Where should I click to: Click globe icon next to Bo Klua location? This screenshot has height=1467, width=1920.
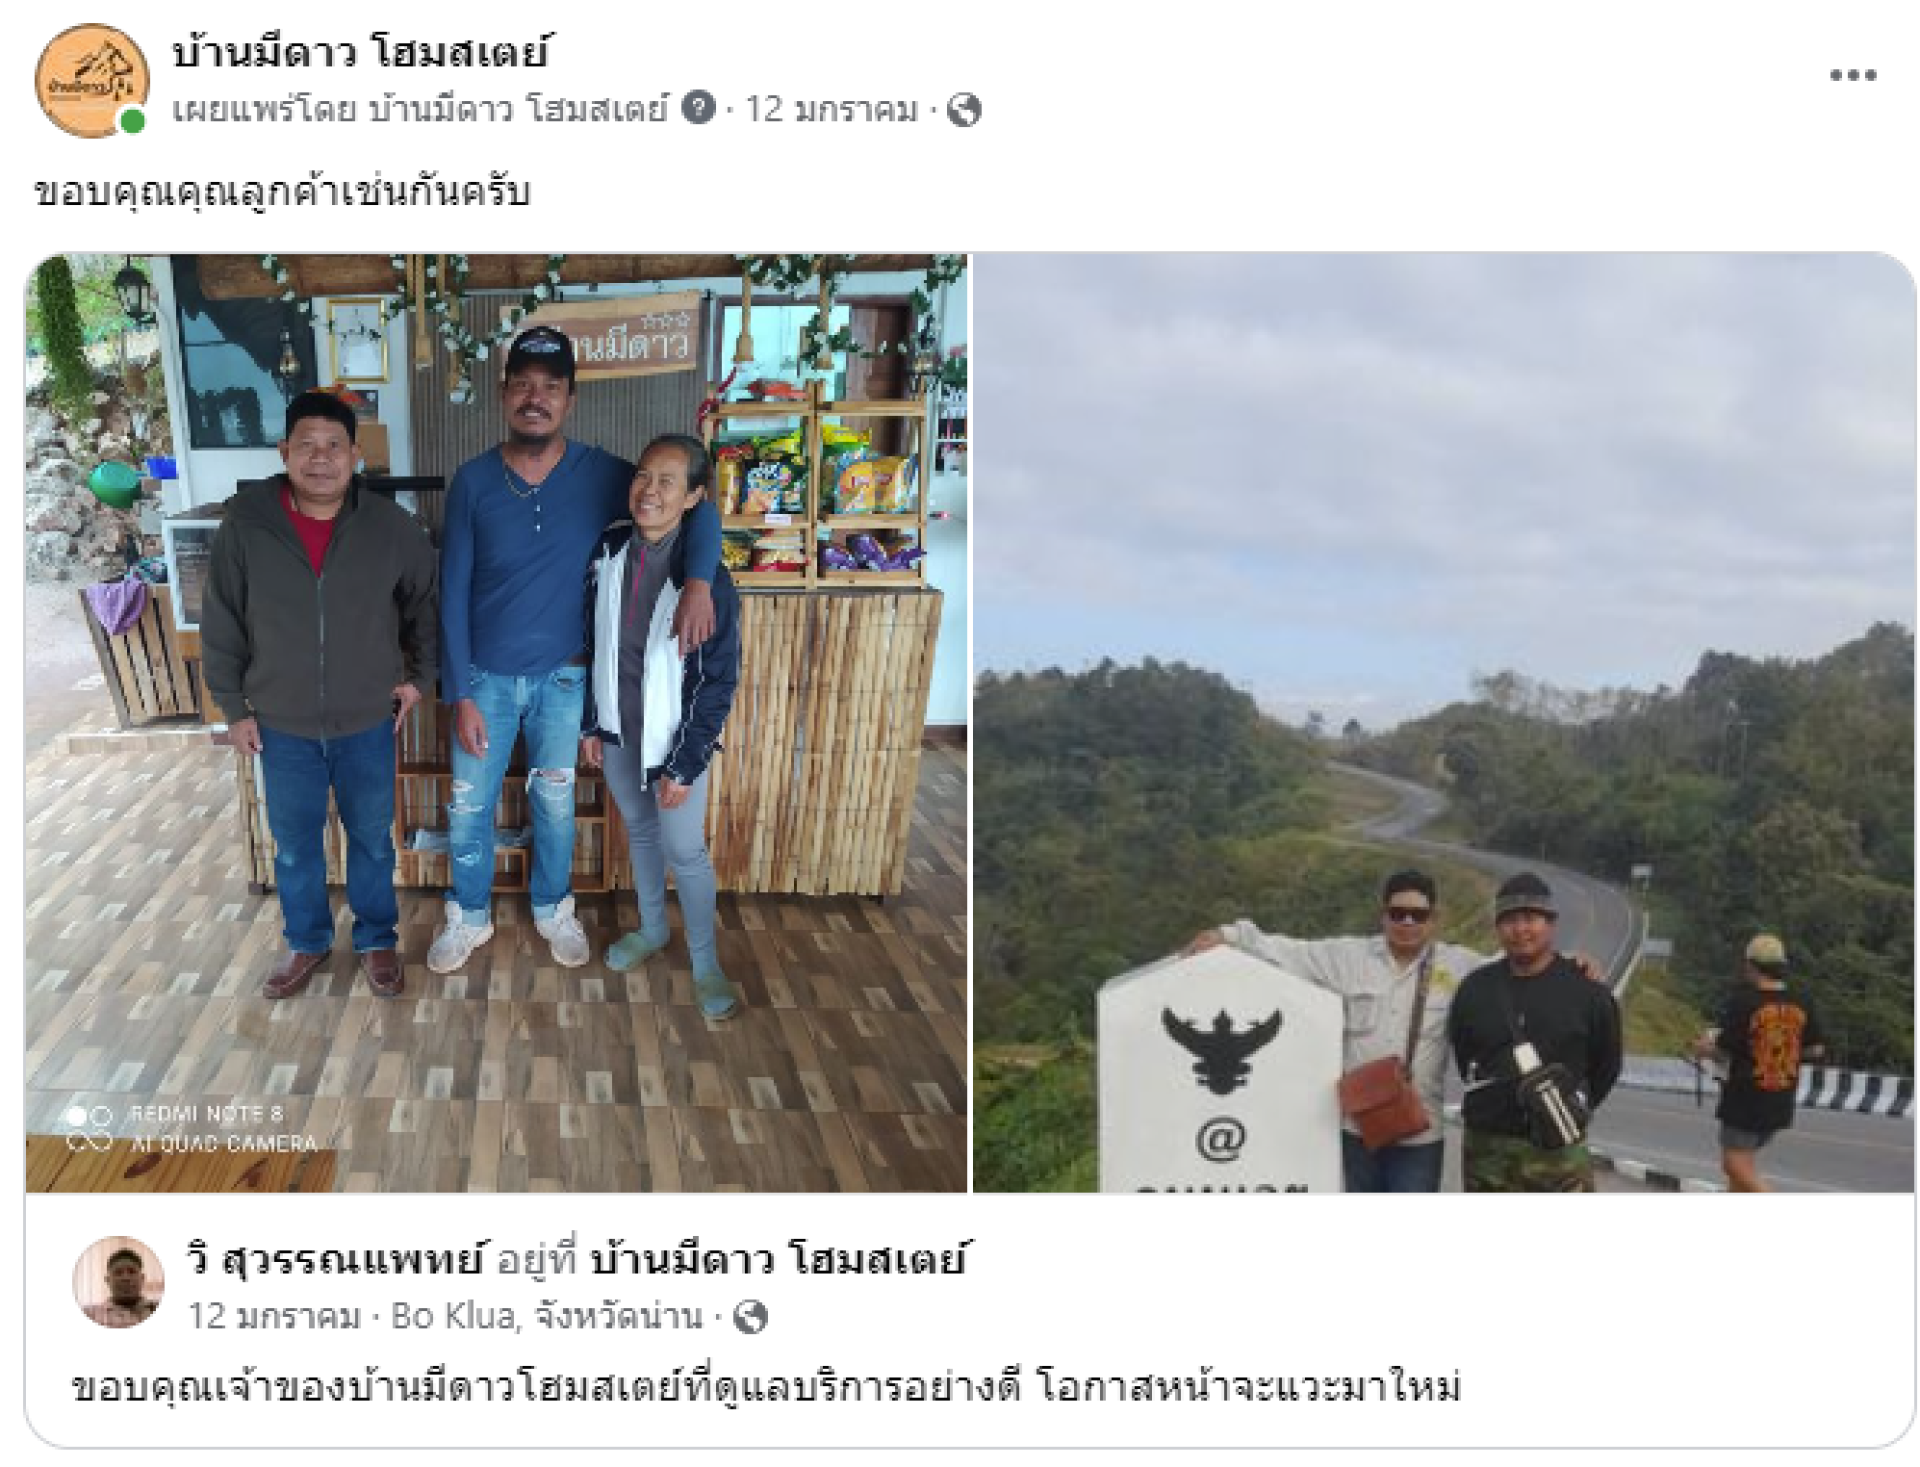(750, 1317)
